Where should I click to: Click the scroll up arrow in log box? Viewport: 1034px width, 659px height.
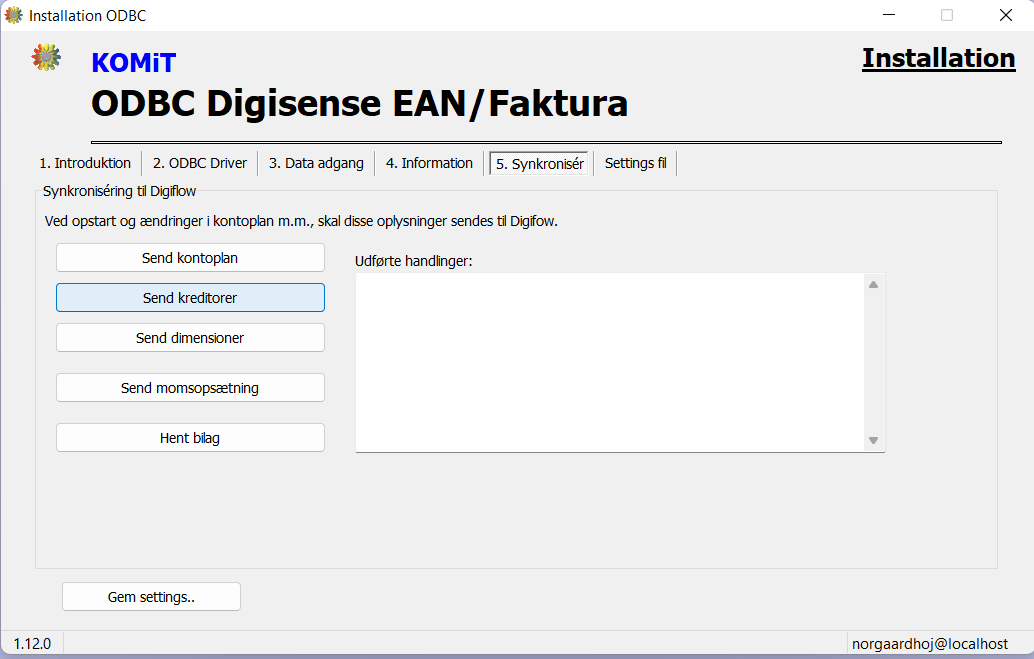click(x=873, y=285)
